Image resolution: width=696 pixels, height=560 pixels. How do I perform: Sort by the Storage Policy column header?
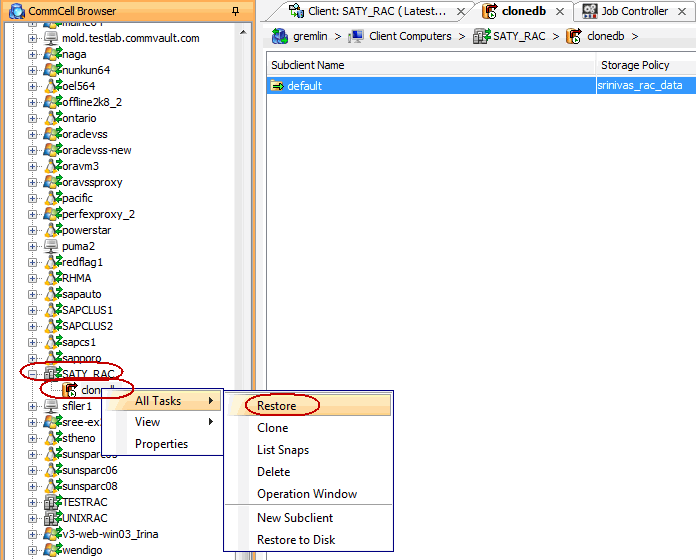646,65
